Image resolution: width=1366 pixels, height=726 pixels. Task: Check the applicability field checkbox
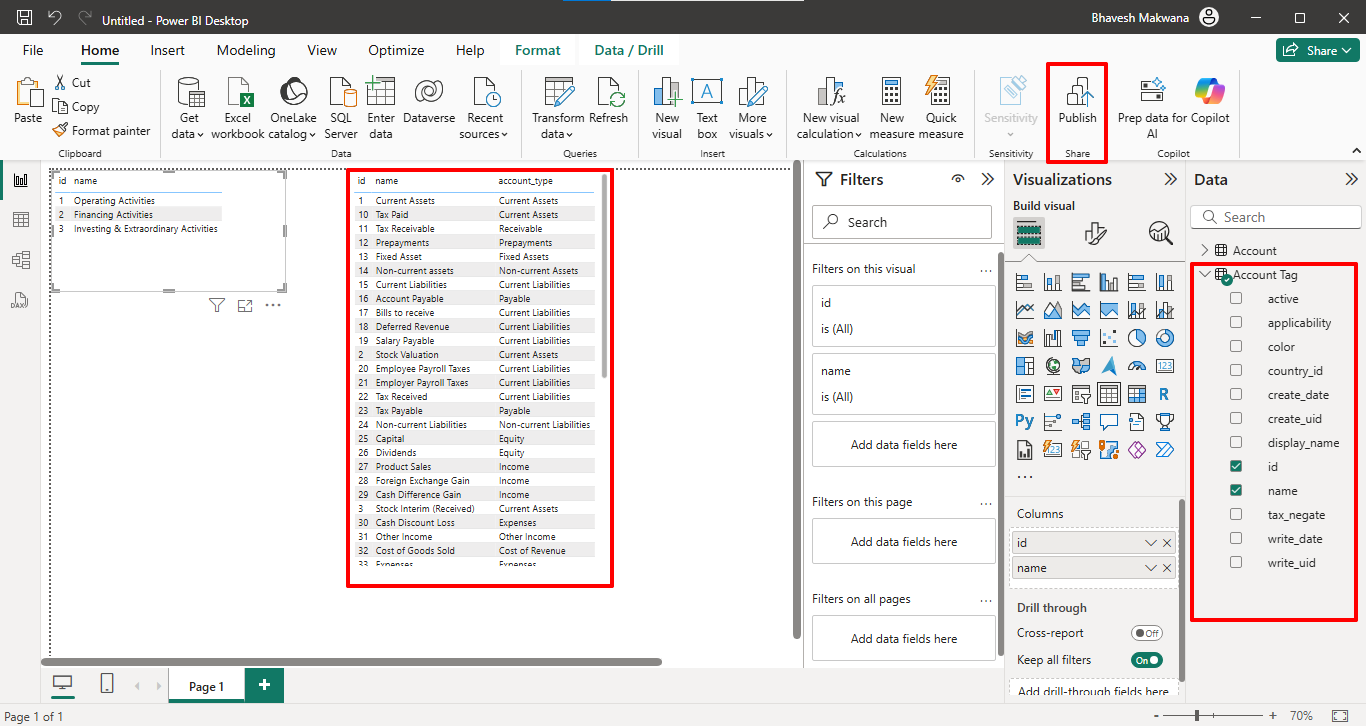tap(1236, 323)
